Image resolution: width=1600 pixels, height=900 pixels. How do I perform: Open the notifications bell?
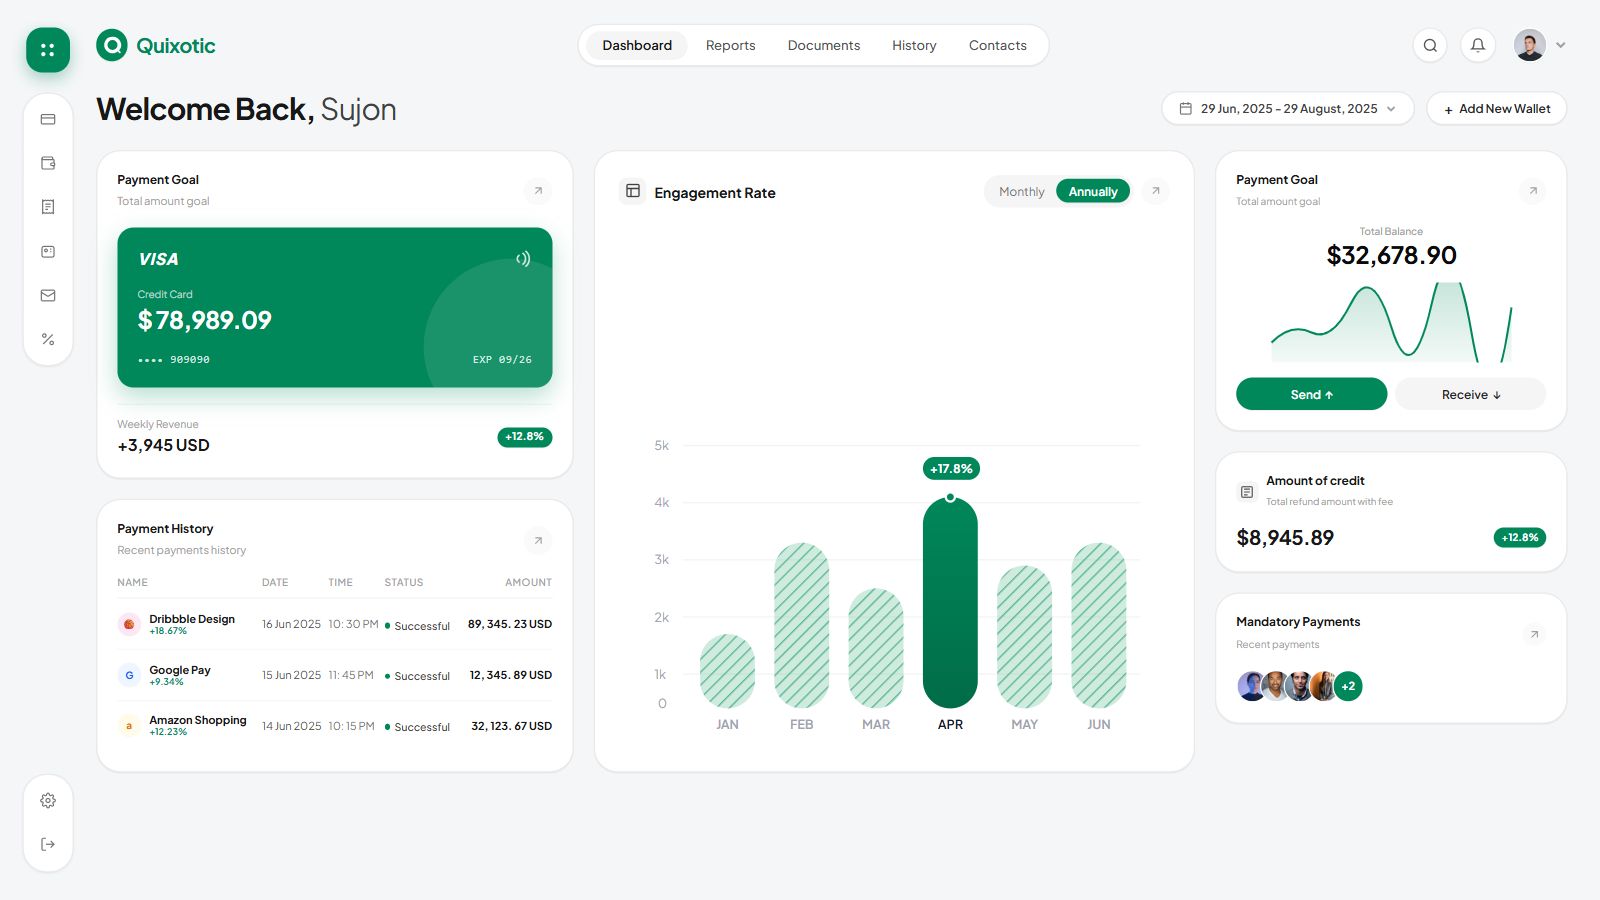[x=1478, y=45]
